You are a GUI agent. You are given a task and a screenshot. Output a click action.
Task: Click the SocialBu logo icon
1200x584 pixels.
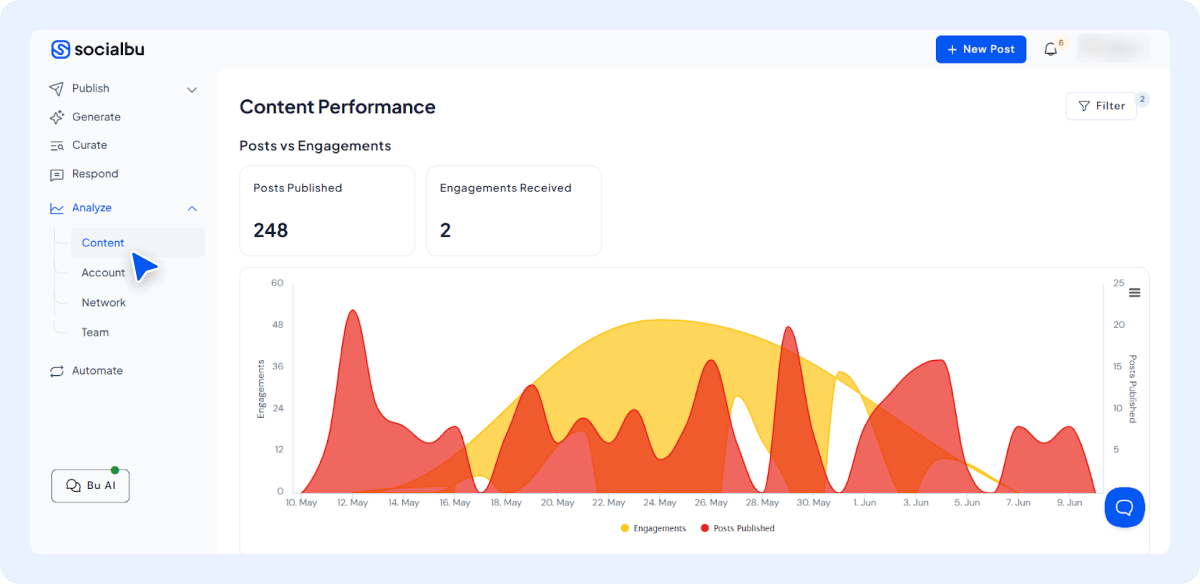(60, 49)
